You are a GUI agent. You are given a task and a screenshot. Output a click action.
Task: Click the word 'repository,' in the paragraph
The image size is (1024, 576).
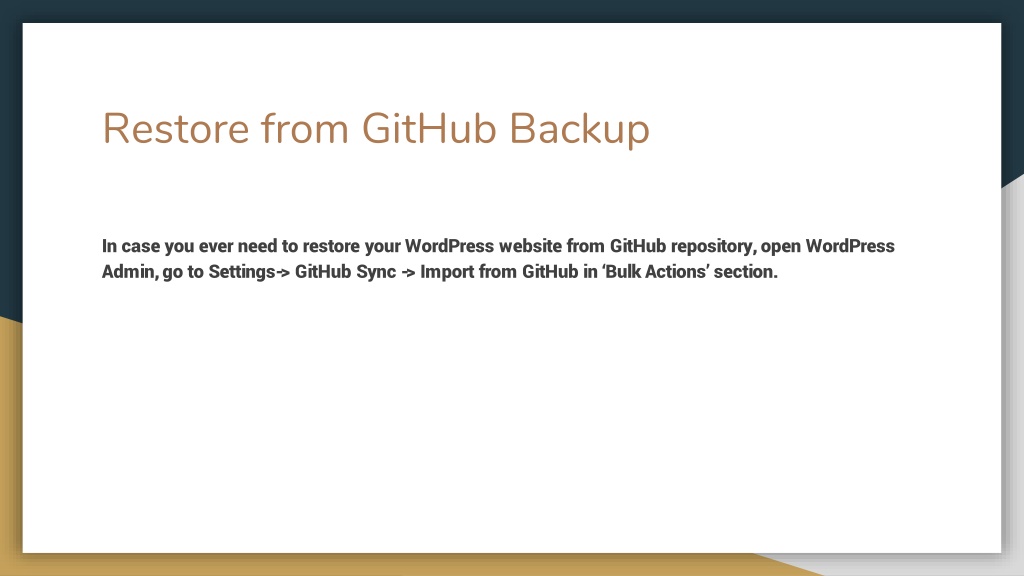[x=713, y=247]
